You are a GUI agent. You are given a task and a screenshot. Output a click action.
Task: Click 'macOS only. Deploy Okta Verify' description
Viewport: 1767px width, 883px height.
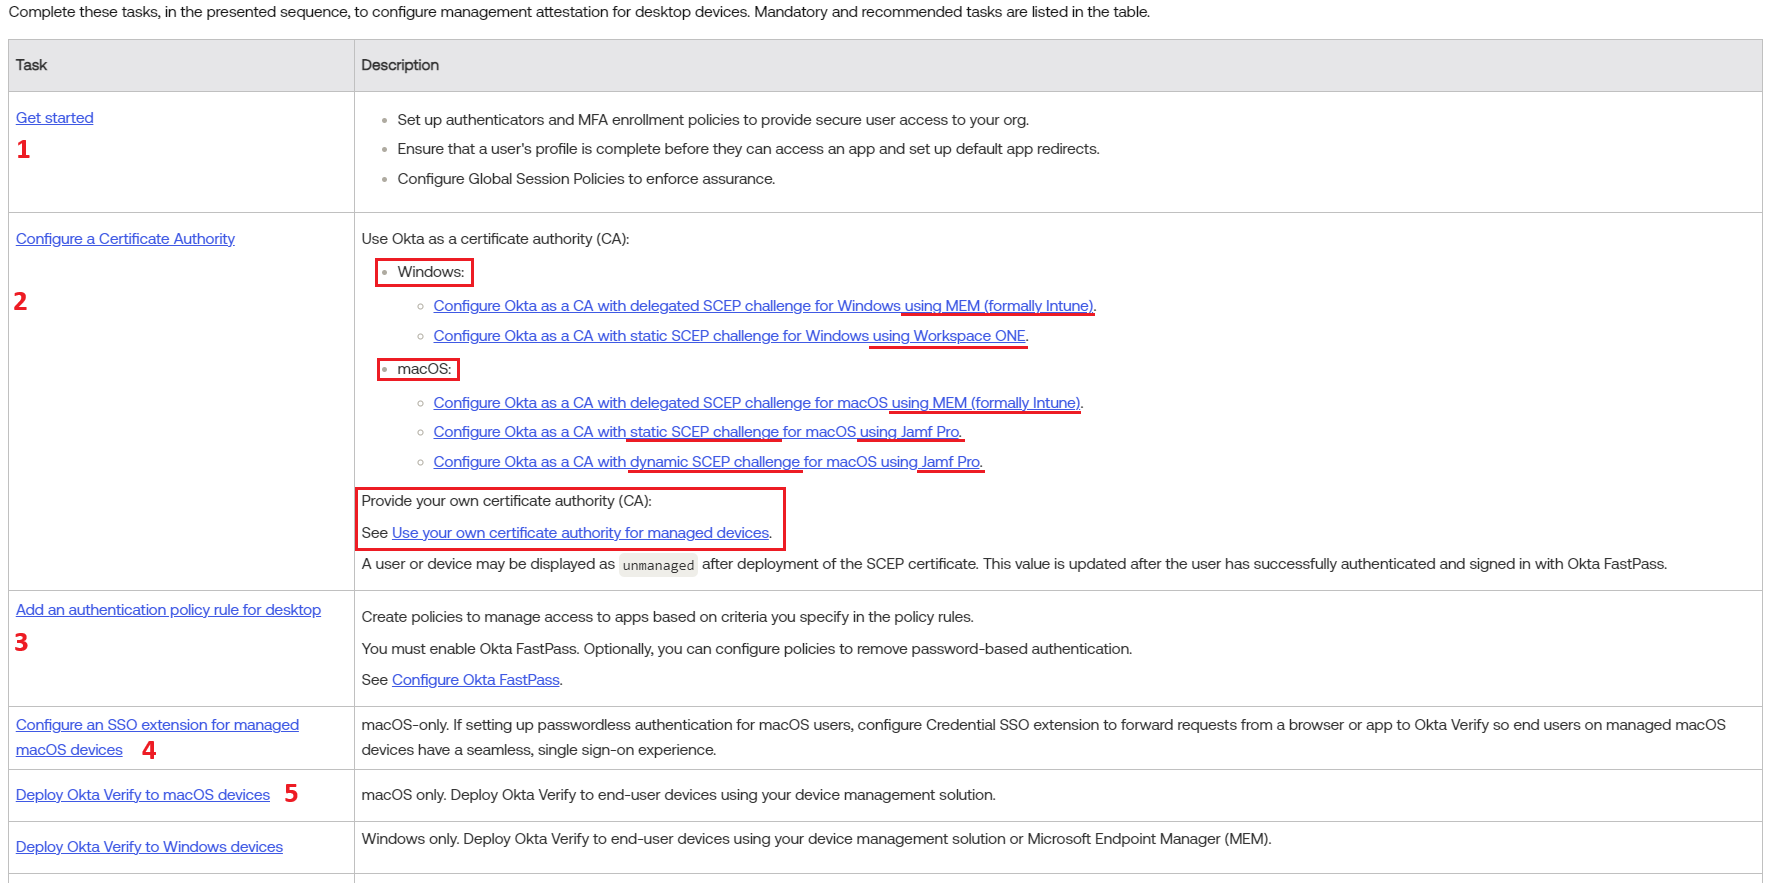click(678, 795)
